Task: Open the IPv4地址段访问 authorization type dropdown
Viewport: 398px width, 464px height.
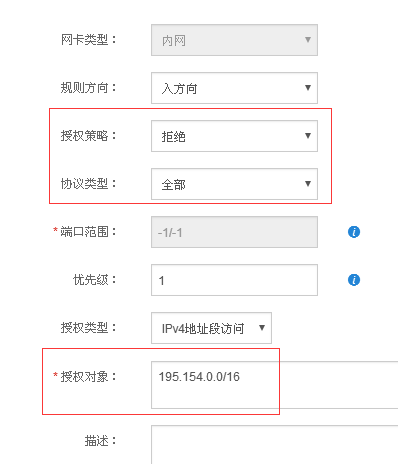Action: [211, 328]
